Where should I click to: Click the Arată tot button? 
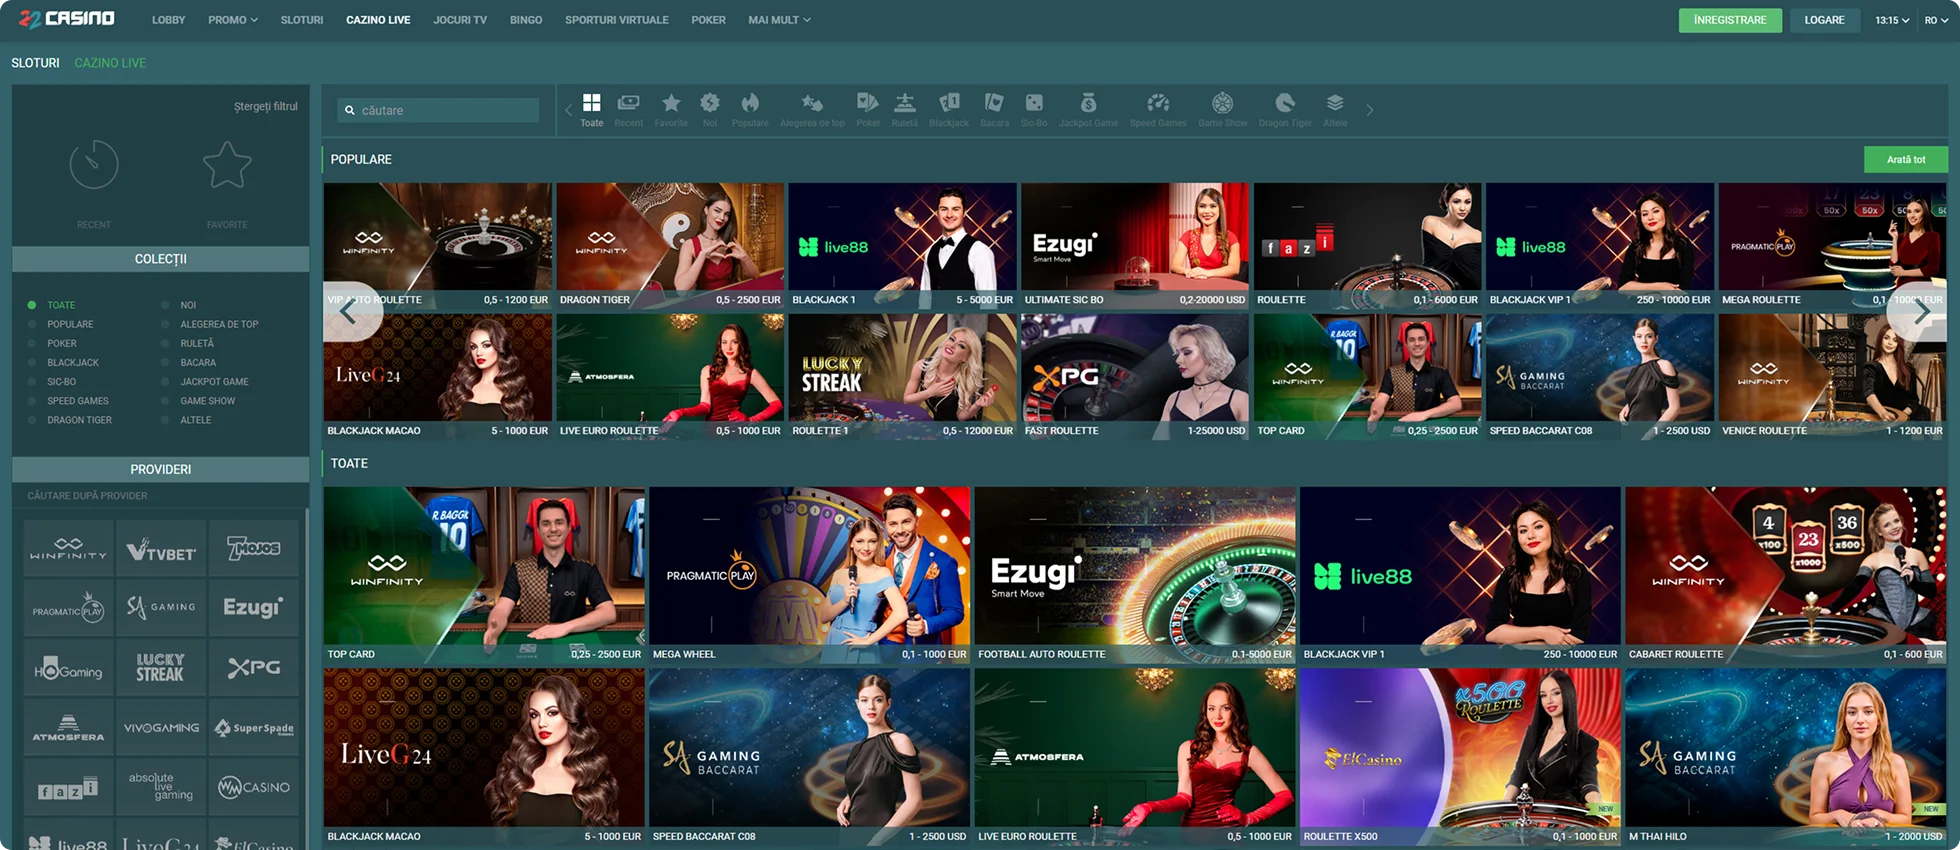(1906, 160)
